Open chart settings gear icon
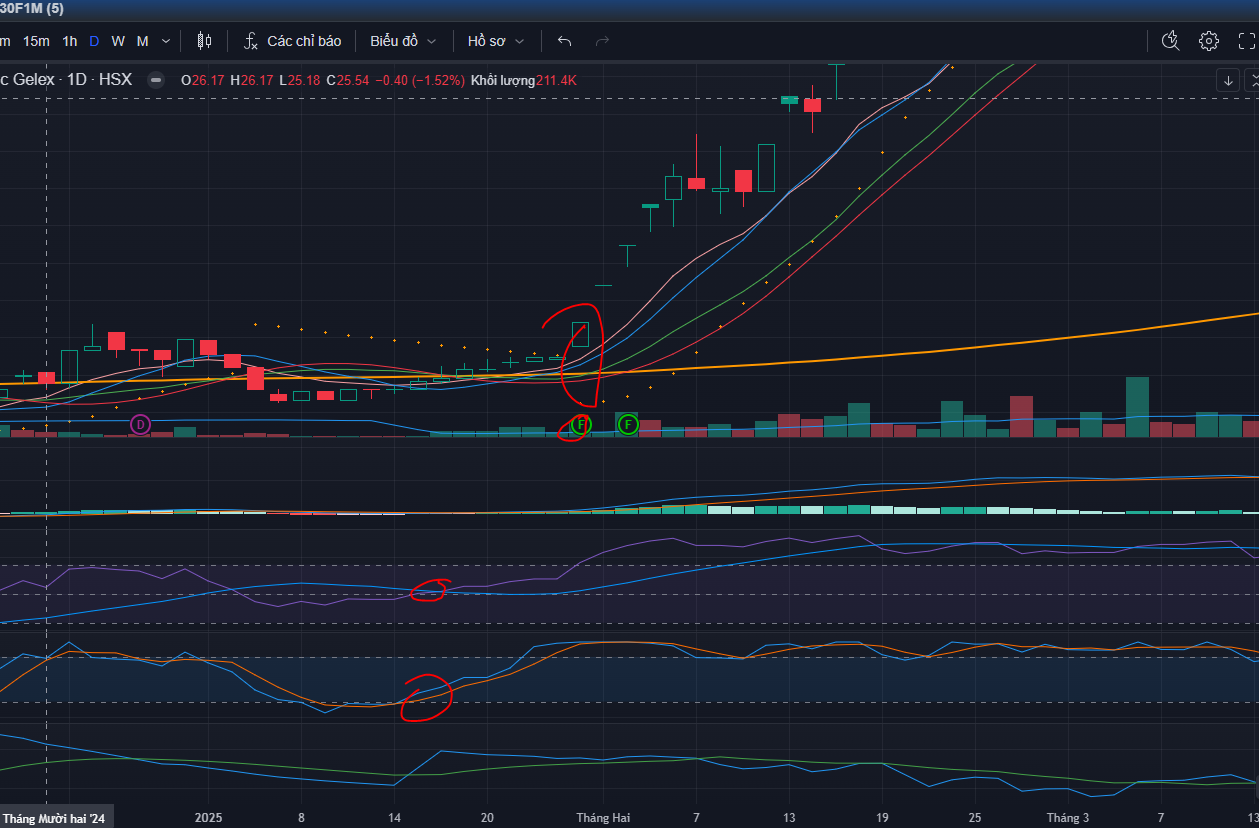The height and width of the screenshot is (828, 1259). (1209, 41)
